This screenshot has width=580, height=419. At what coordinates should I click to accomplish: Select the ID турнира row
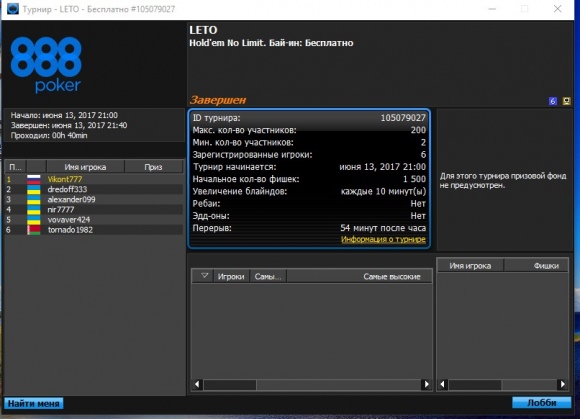(x=309, y=118)
